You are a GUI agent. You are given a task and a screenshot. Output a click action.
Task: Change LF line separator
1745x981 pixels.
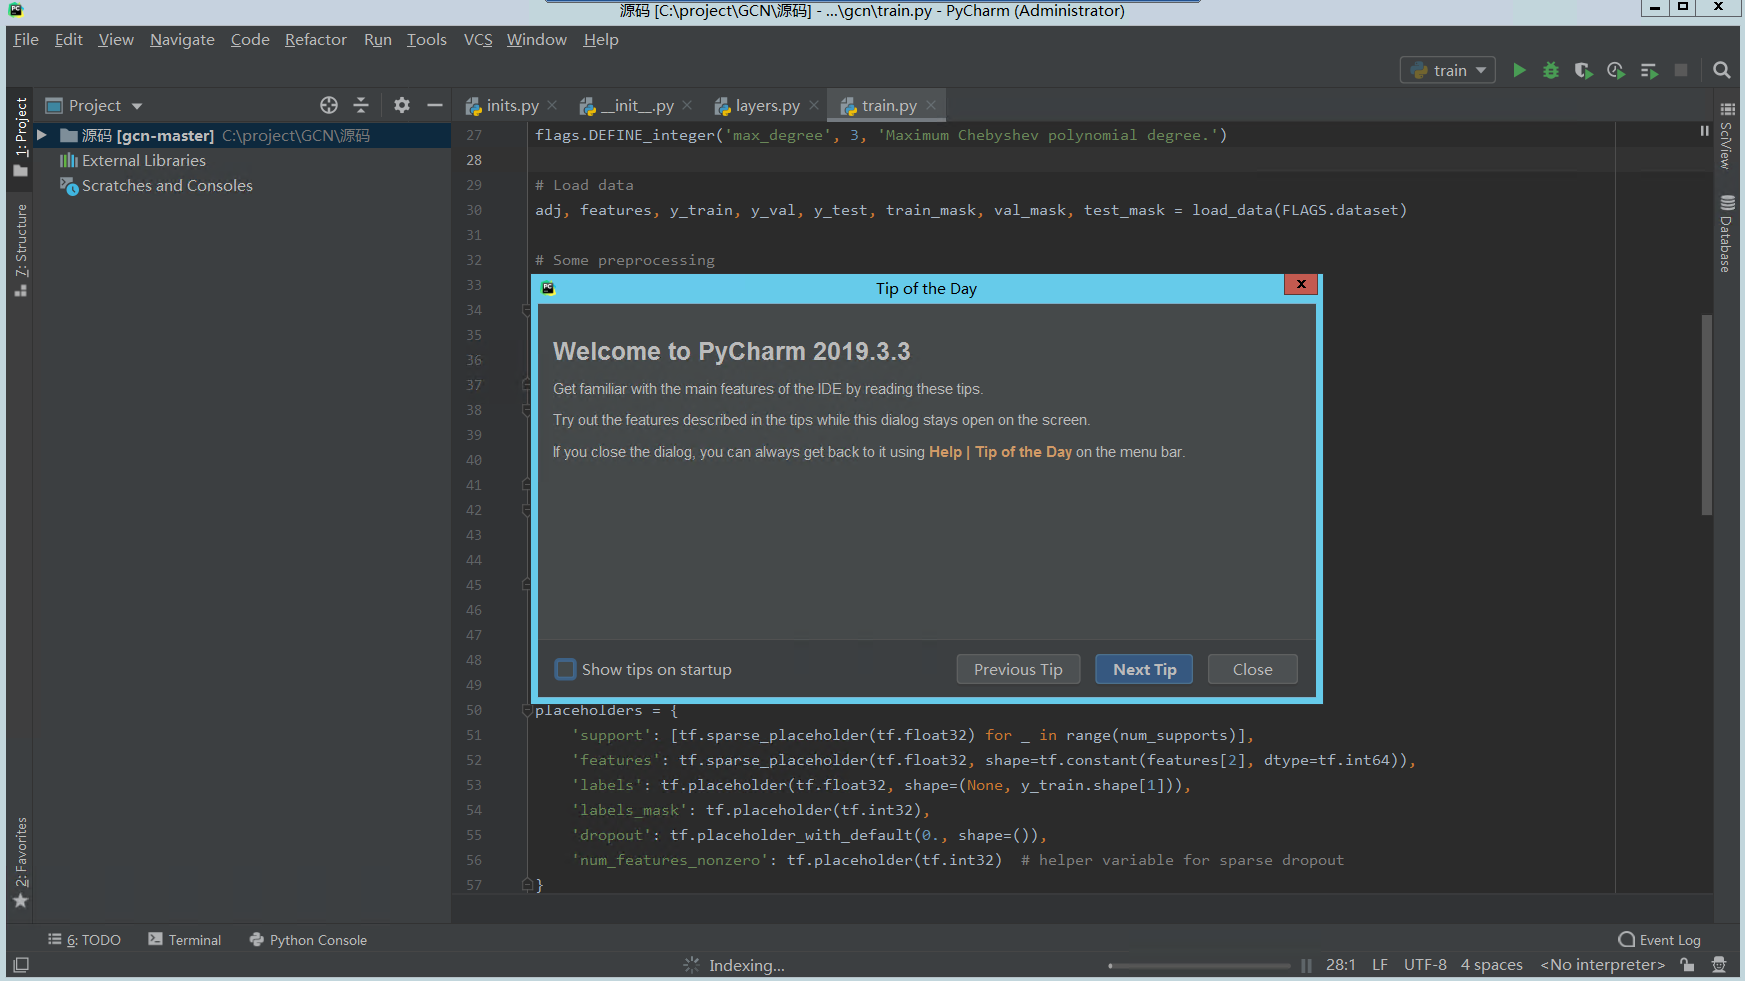coord(1380,965)
